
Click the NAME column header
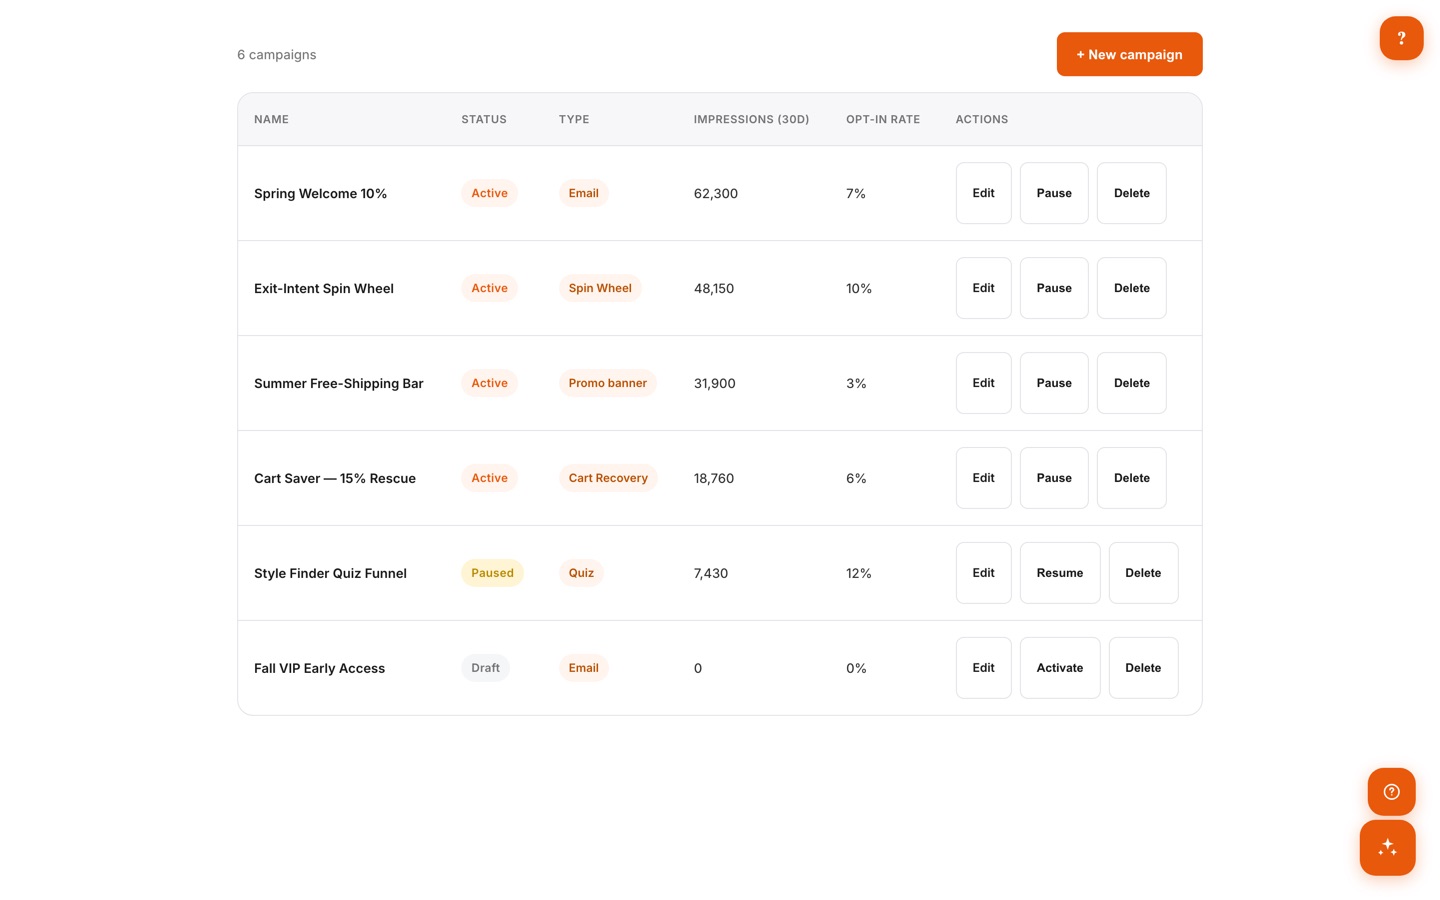pos(271,119)
